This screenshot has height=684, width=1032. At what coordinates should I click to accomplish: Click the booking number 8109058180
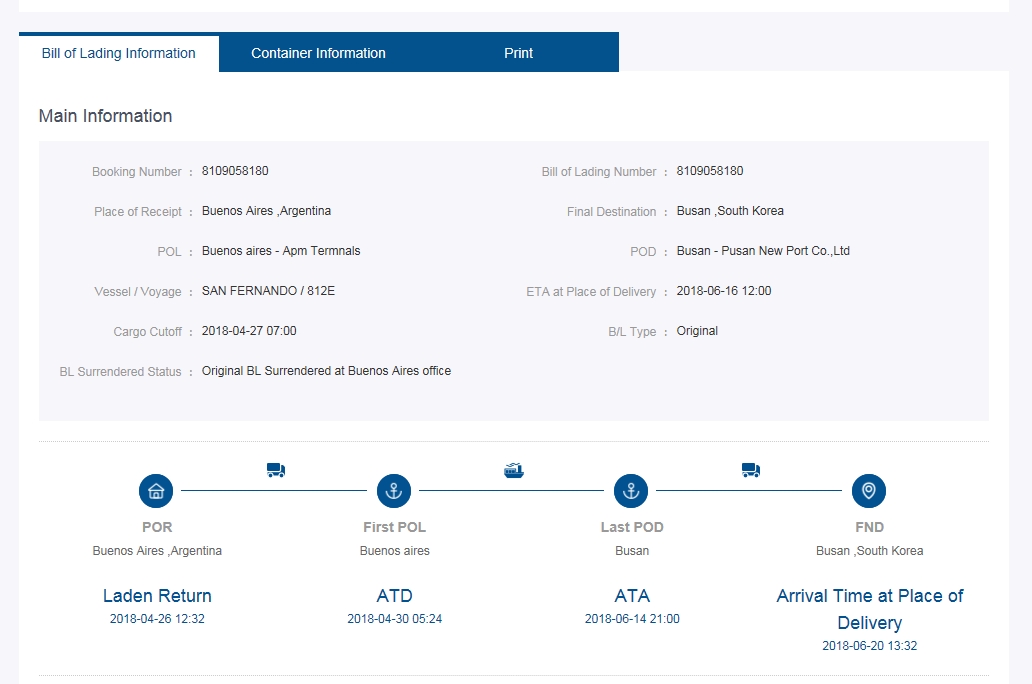[235, 171]
